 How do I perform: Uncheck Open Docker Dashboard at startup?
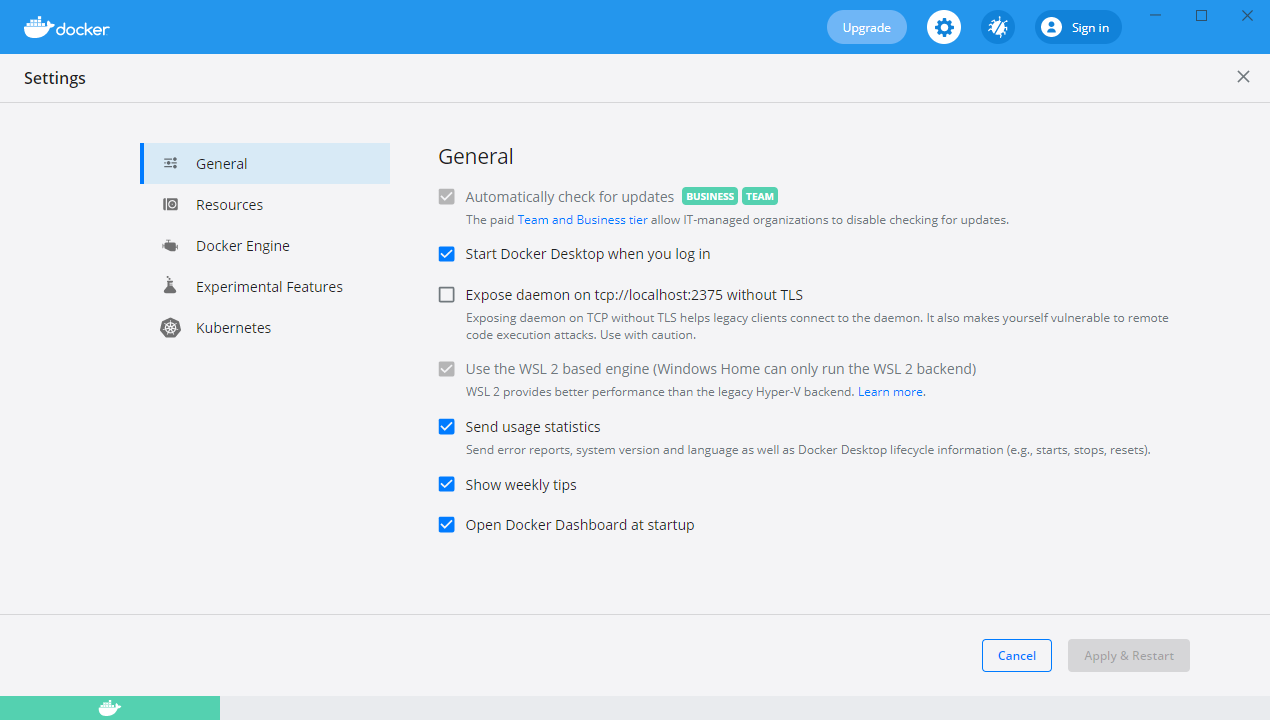pos(447,525)
